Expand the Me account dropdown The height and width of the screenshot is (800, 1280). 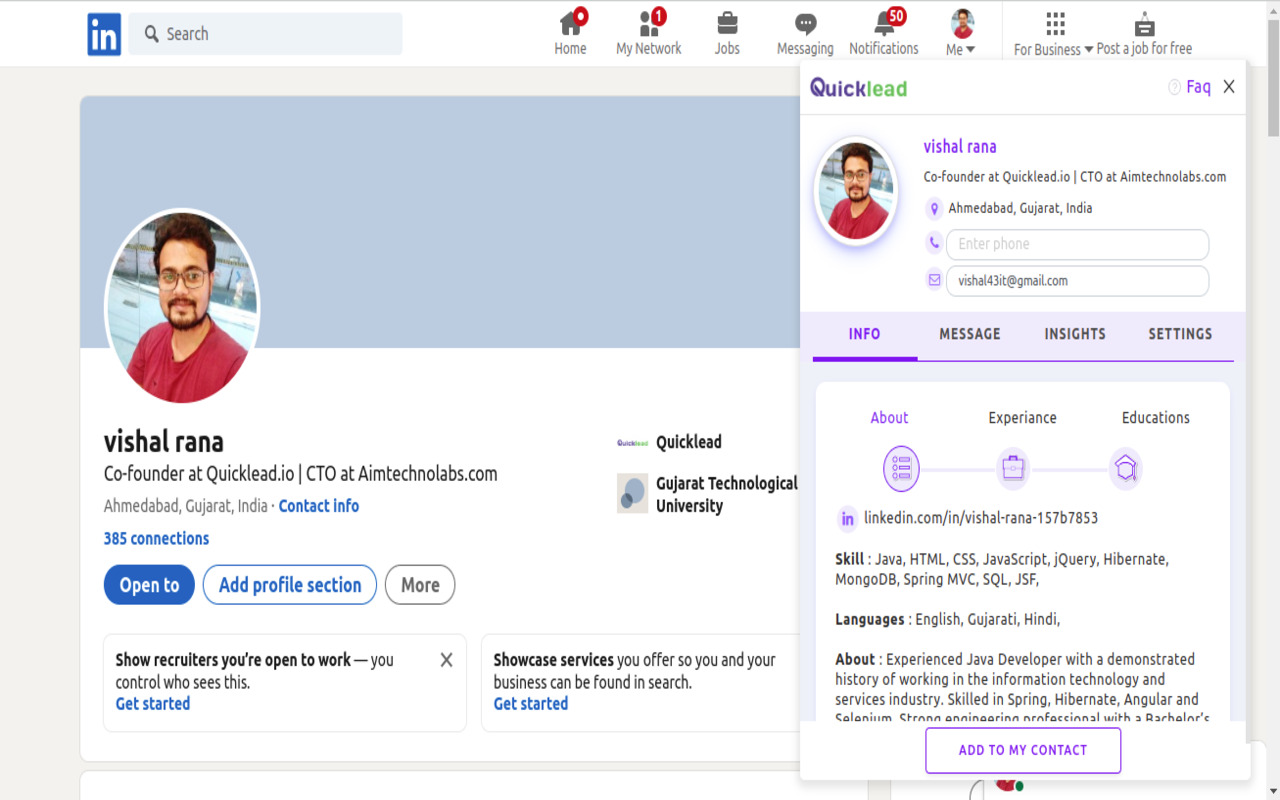[x=961, y=49]
